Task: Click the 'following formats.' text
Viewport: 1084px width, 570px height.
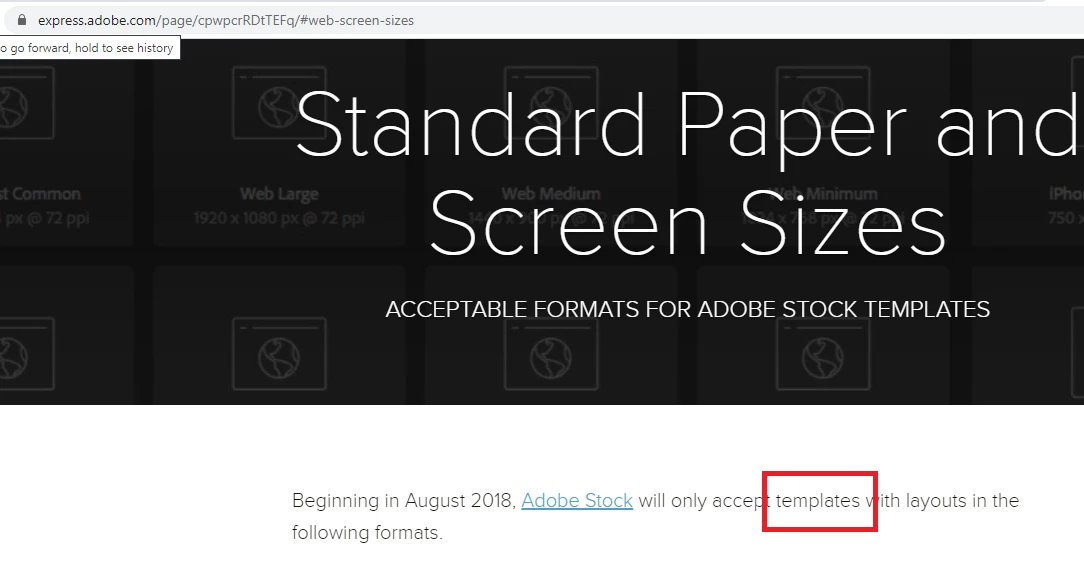Action: coord(367,533)
